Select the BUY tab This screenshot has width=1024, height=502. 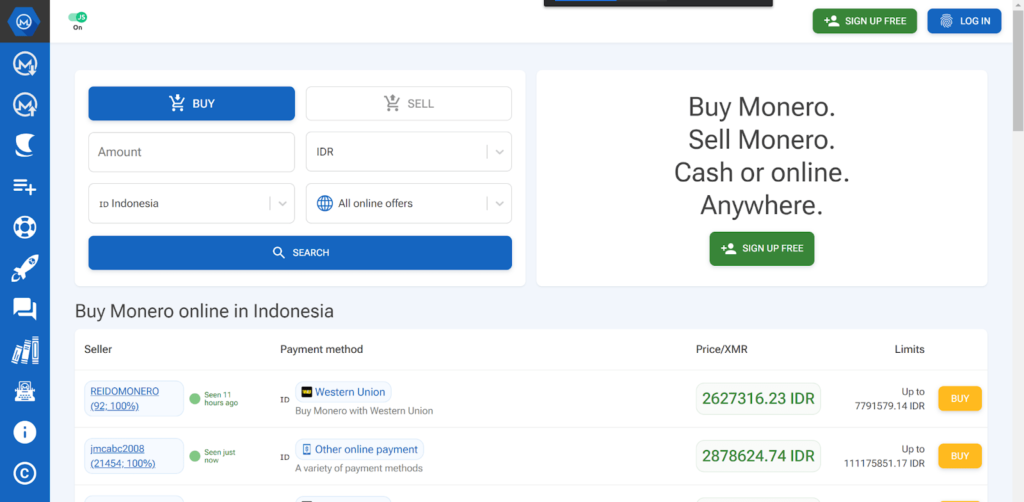(x=191, y=103)
